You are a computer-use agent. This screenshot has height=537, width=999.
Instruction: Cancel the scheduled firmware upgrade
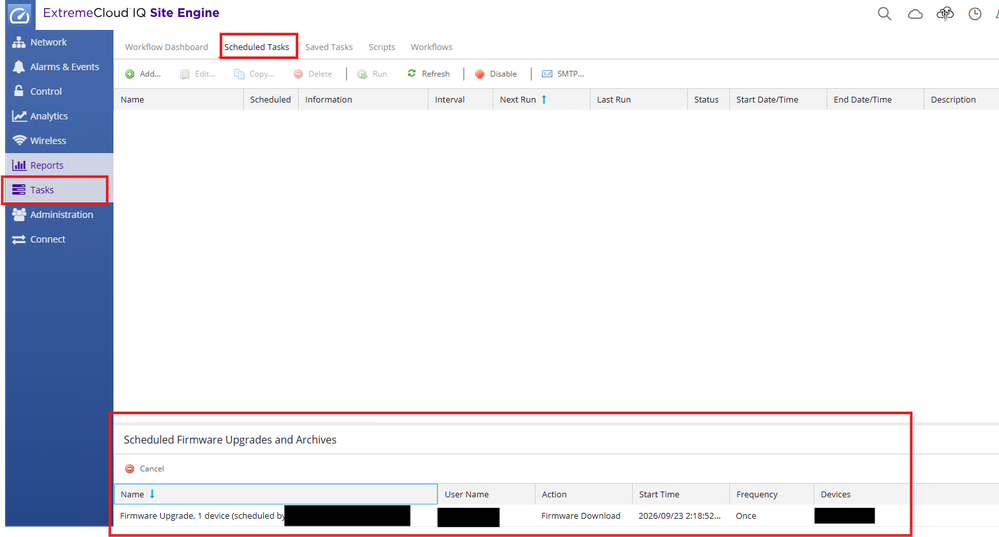(x=145, y=469)
